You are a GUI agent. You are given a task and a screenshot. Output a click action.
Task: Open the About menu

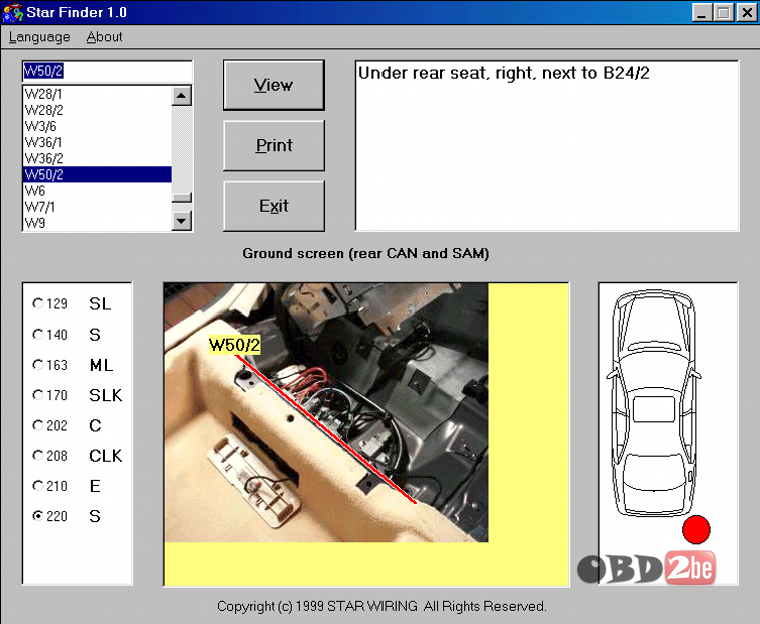click(104, 37)
